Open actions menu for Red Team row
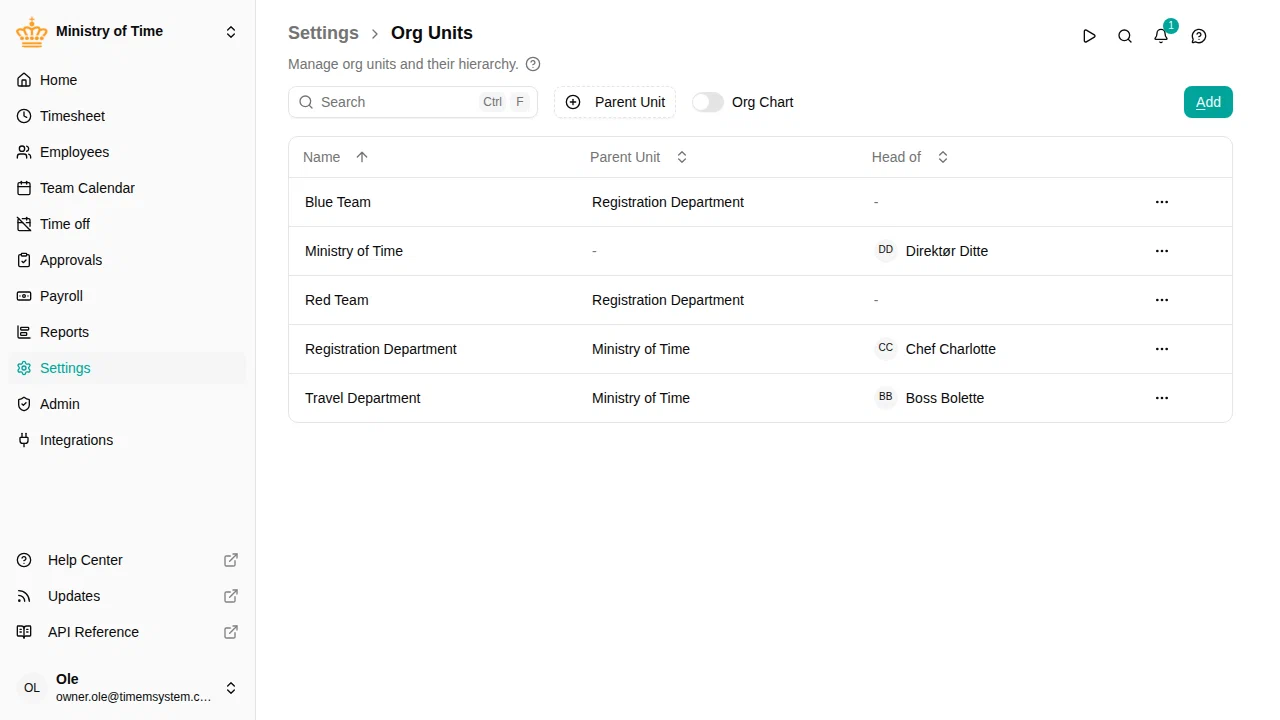 1162,300
